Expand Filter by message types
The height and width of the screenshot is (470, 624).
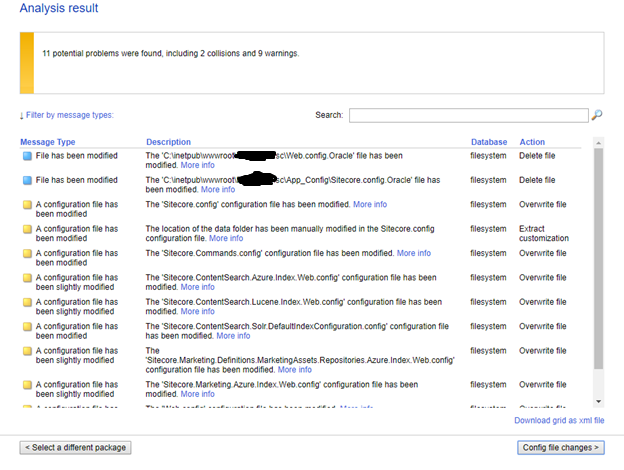pyautogui.click(x=67, y=115)
